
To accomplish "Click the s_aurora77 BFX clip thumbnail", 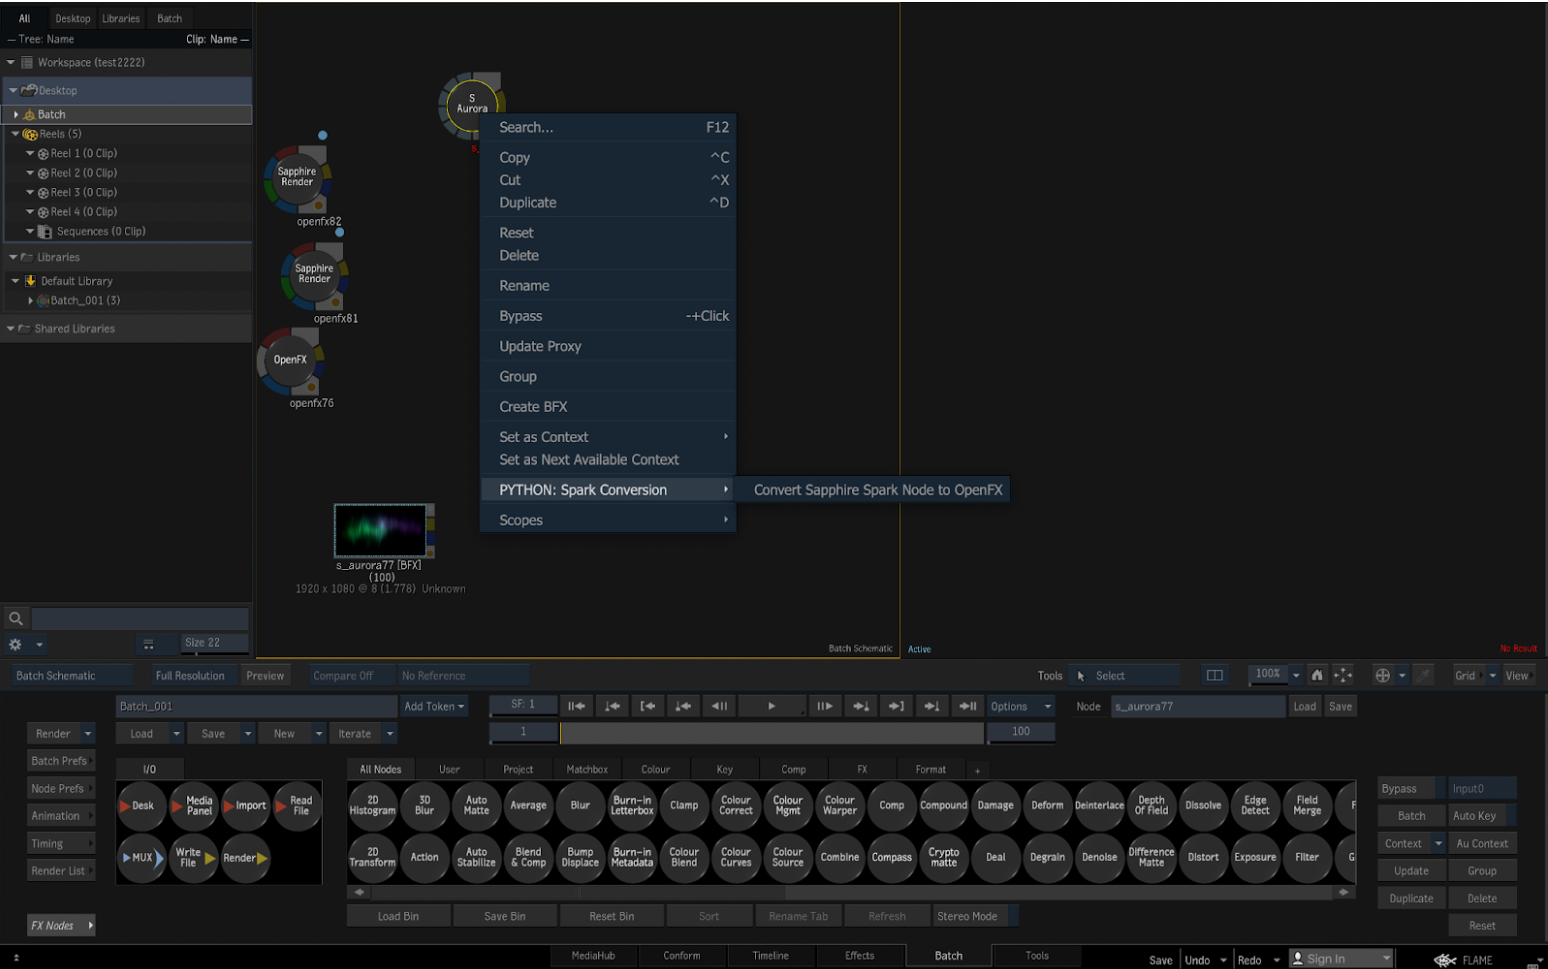I will (380, 530).
